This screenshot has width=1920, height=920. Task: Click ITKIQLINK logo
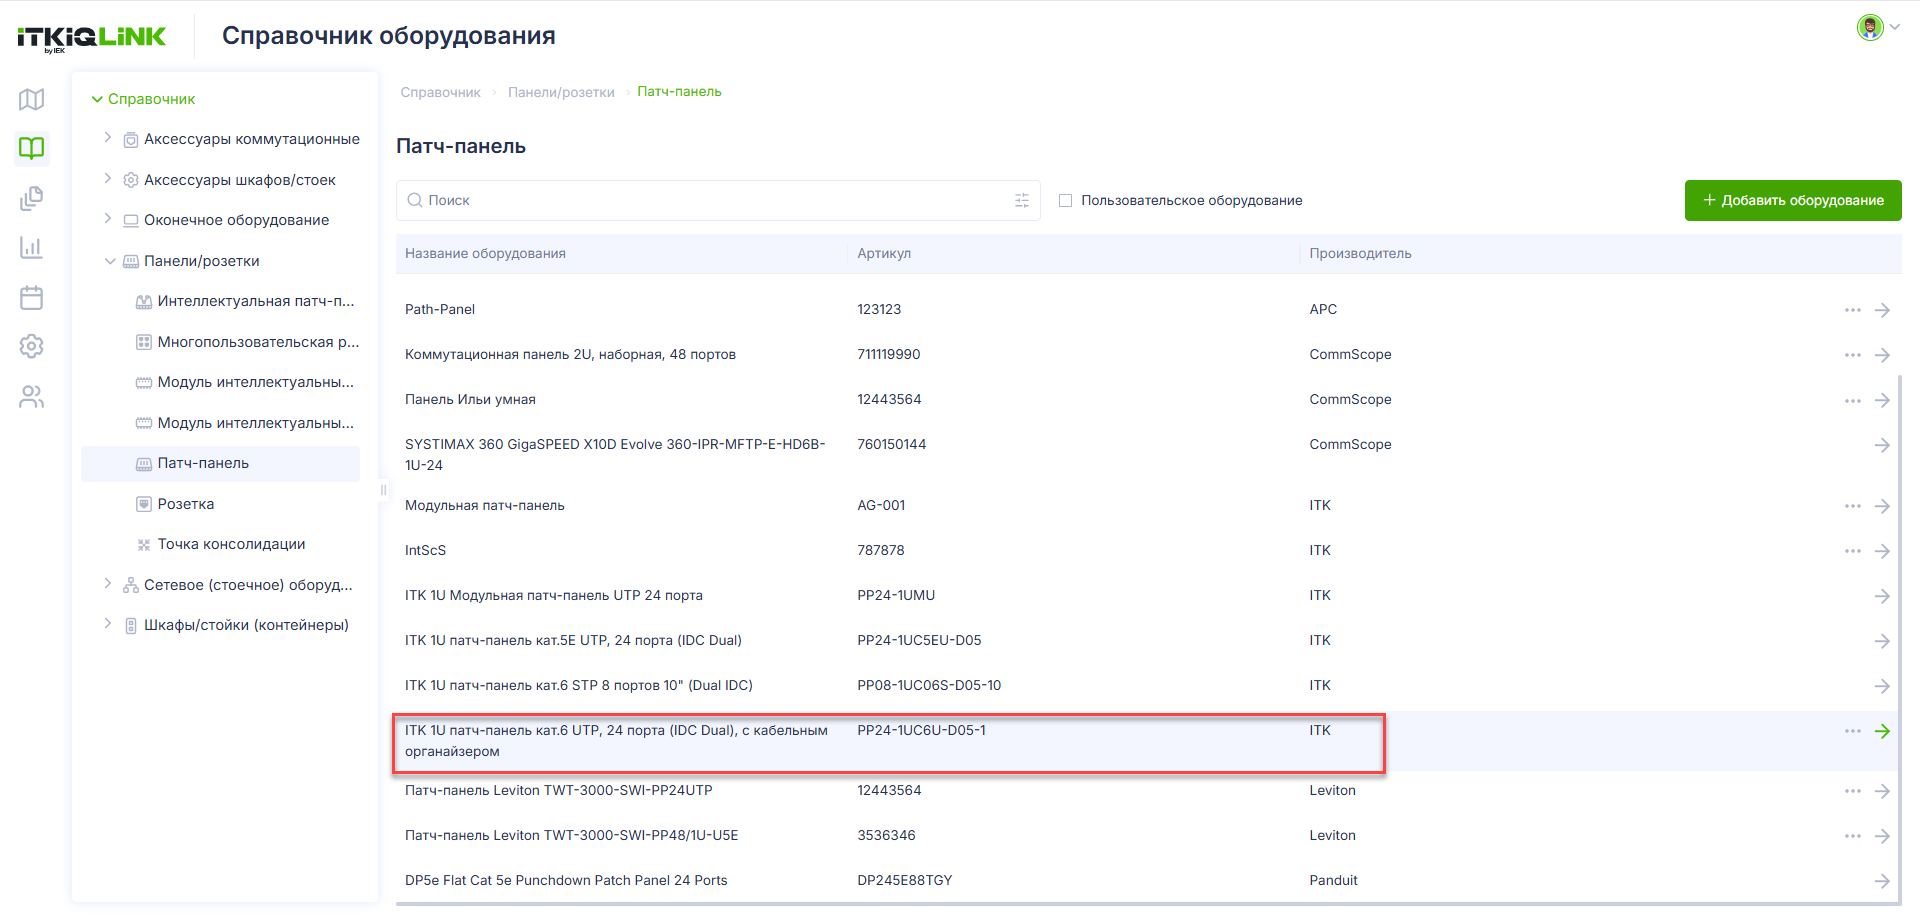click(92, 38)
